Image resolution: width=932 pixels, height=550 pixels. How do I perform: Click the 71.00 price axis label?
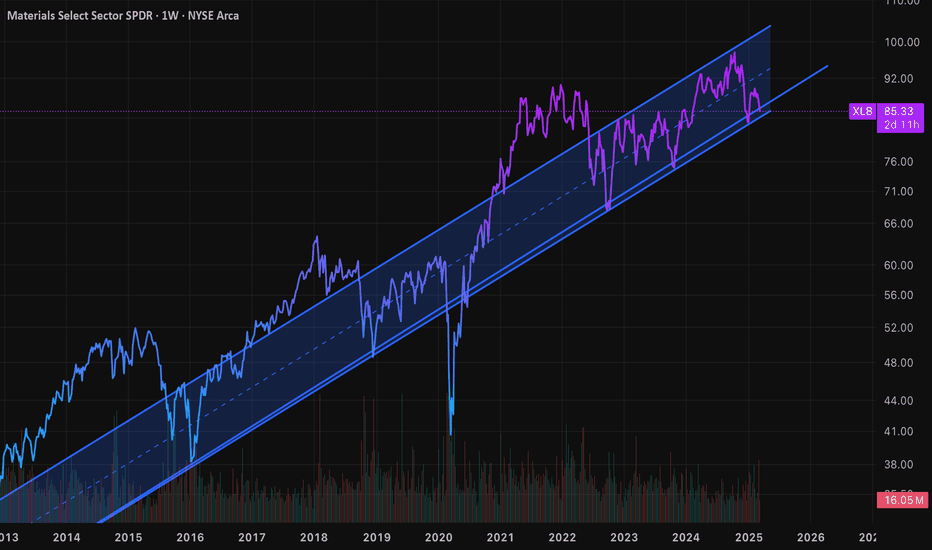tap(899, 191)
